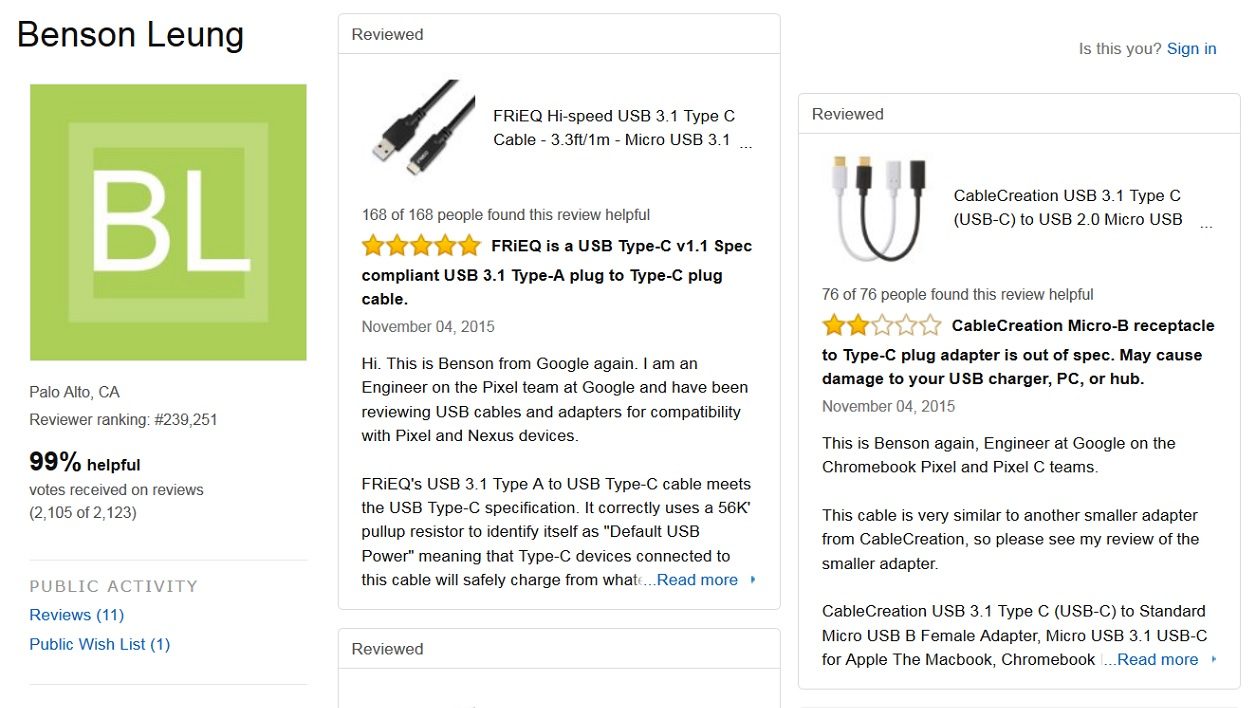Click the Reviewer ranking #239,251 text
Screen dimensions: 1256x708
pos(123,420)
